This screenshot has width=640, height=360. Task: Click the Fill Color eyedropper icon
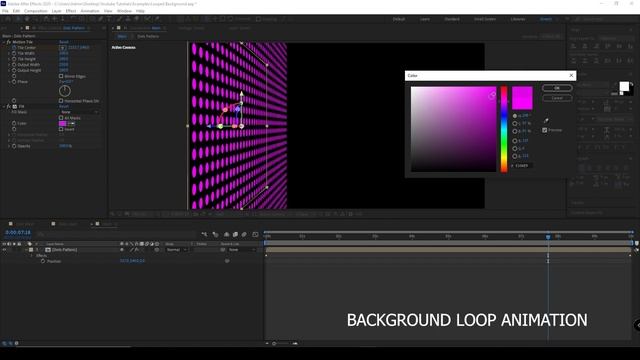click(71, 123)
